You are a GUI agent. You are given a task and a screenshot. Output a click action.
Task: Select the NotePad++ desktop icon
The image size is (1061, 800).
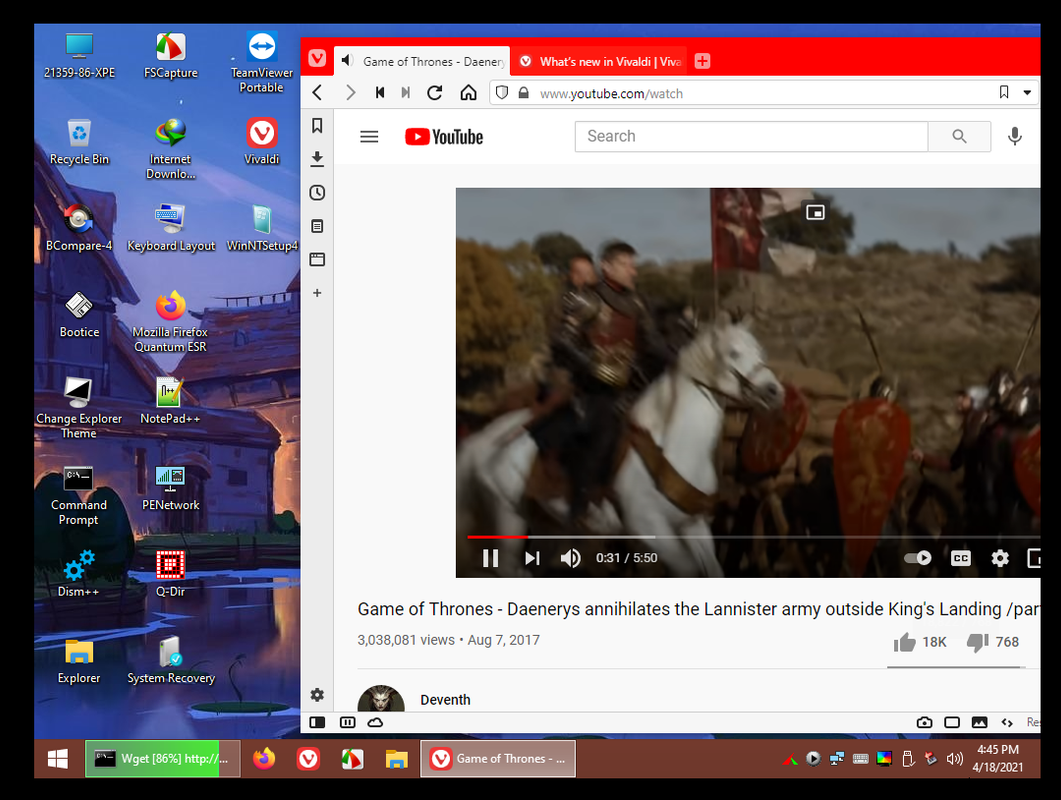(x=170, y=401)
